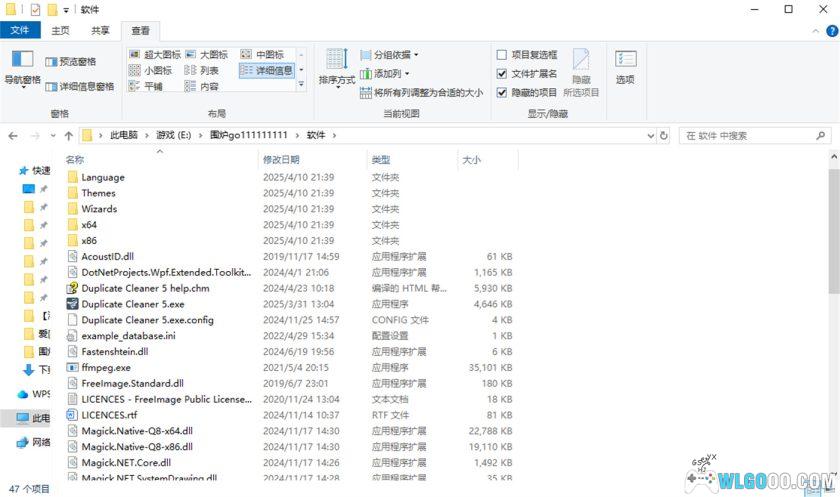Viewport: 840px width, 497px height.
Task: Sort by the 修改日期 date column header
Action: pos(281,160)
